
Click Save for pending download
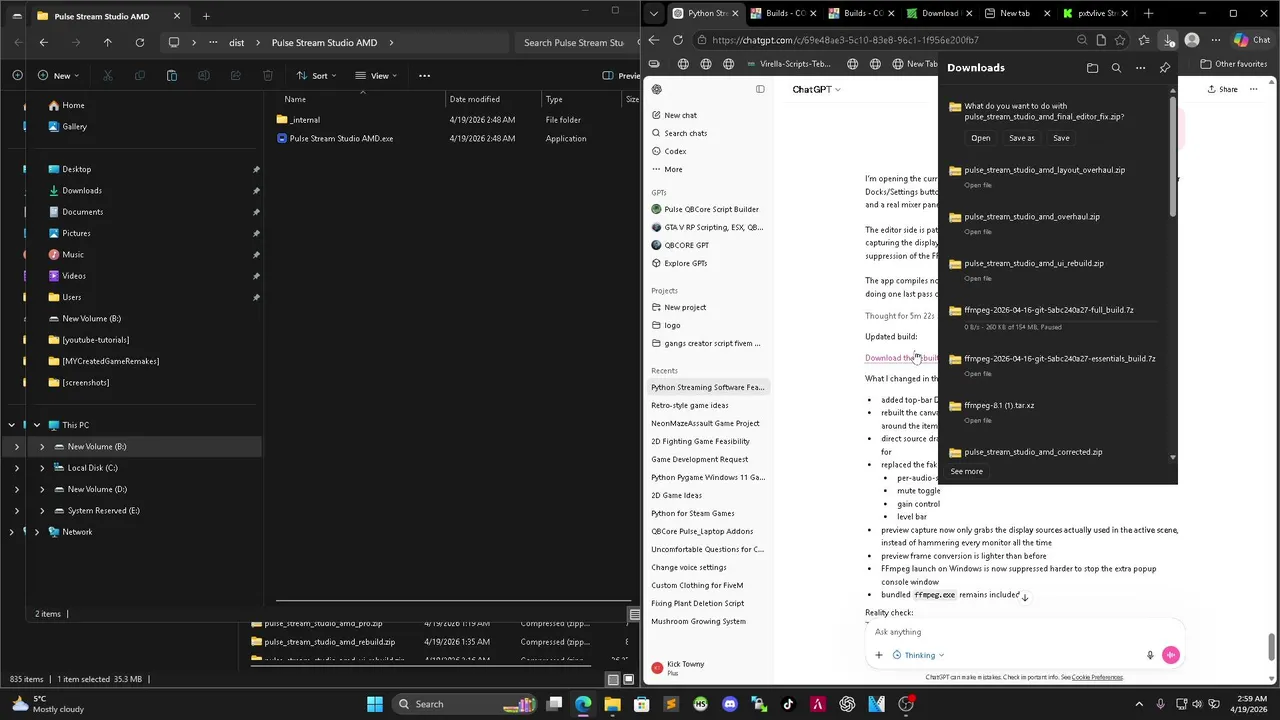(x=1061, y=138)
